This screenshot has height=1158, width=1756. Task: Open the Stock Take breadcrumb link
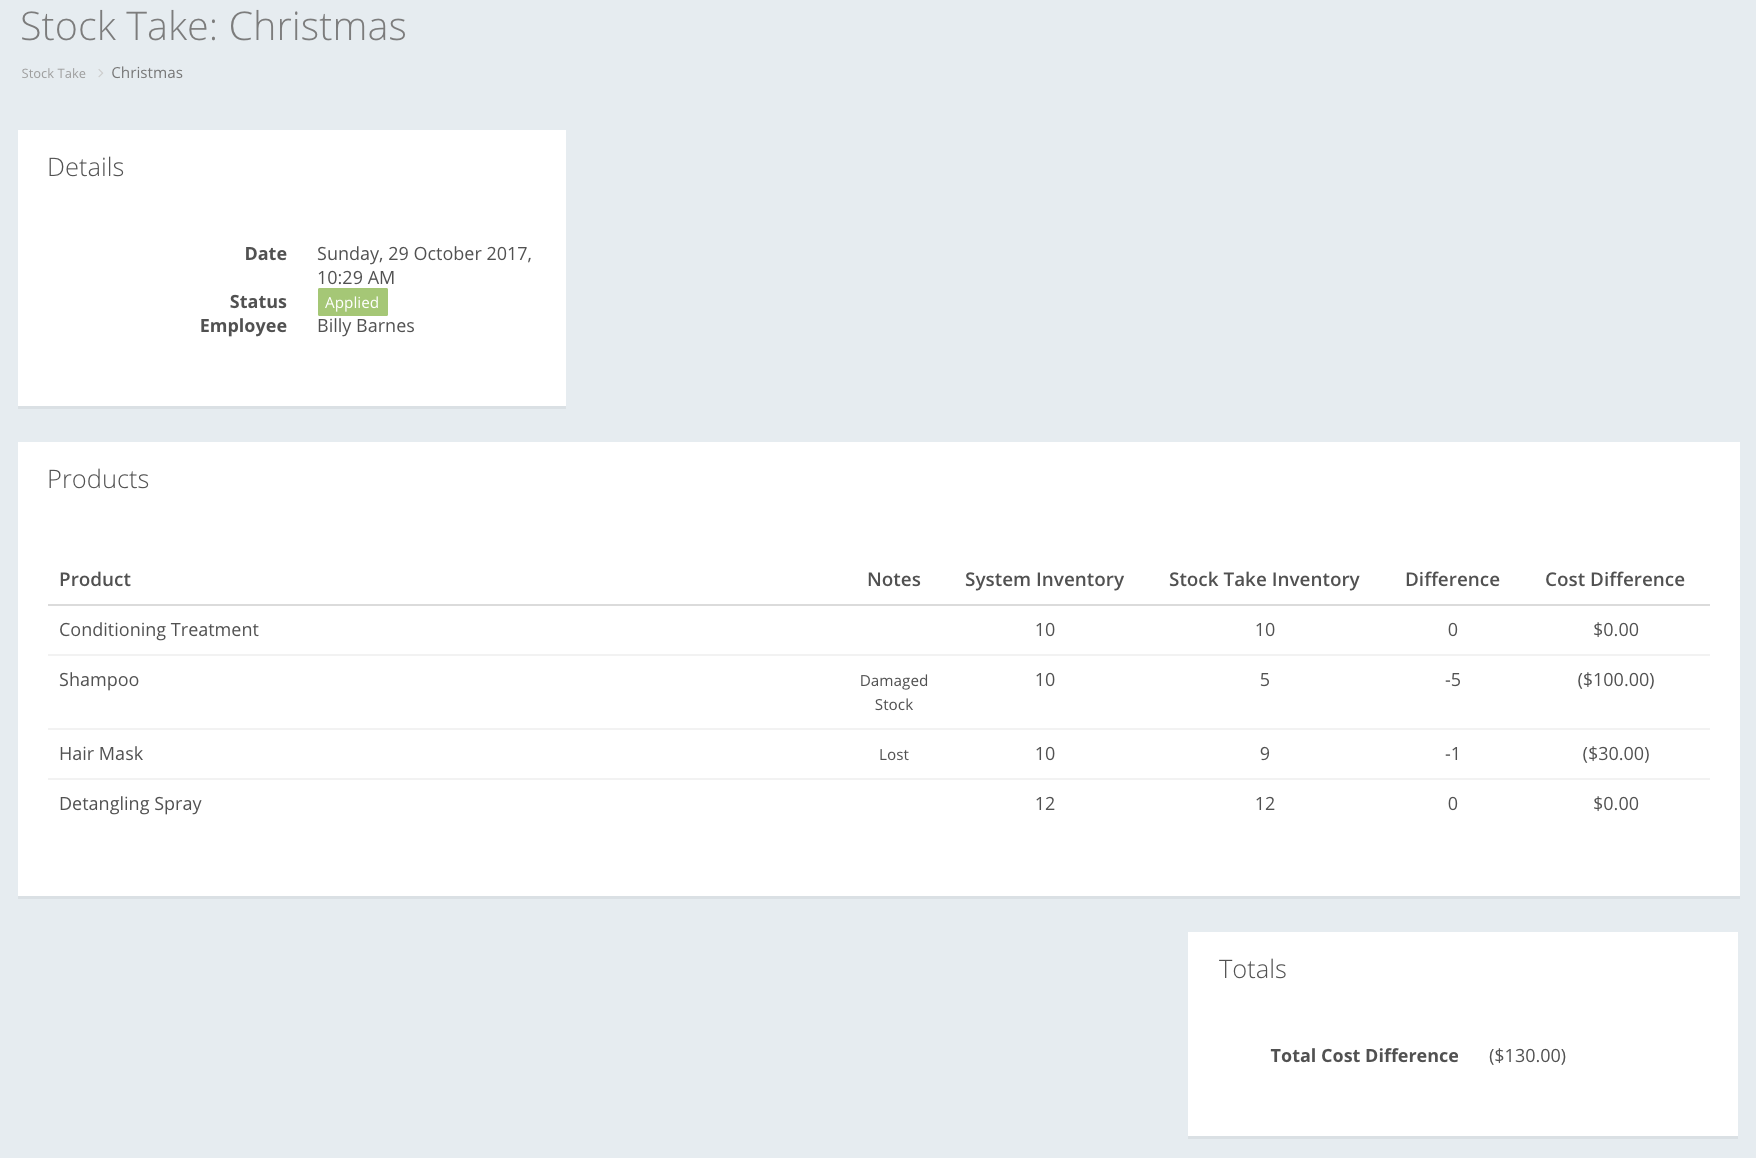(53, 72)
